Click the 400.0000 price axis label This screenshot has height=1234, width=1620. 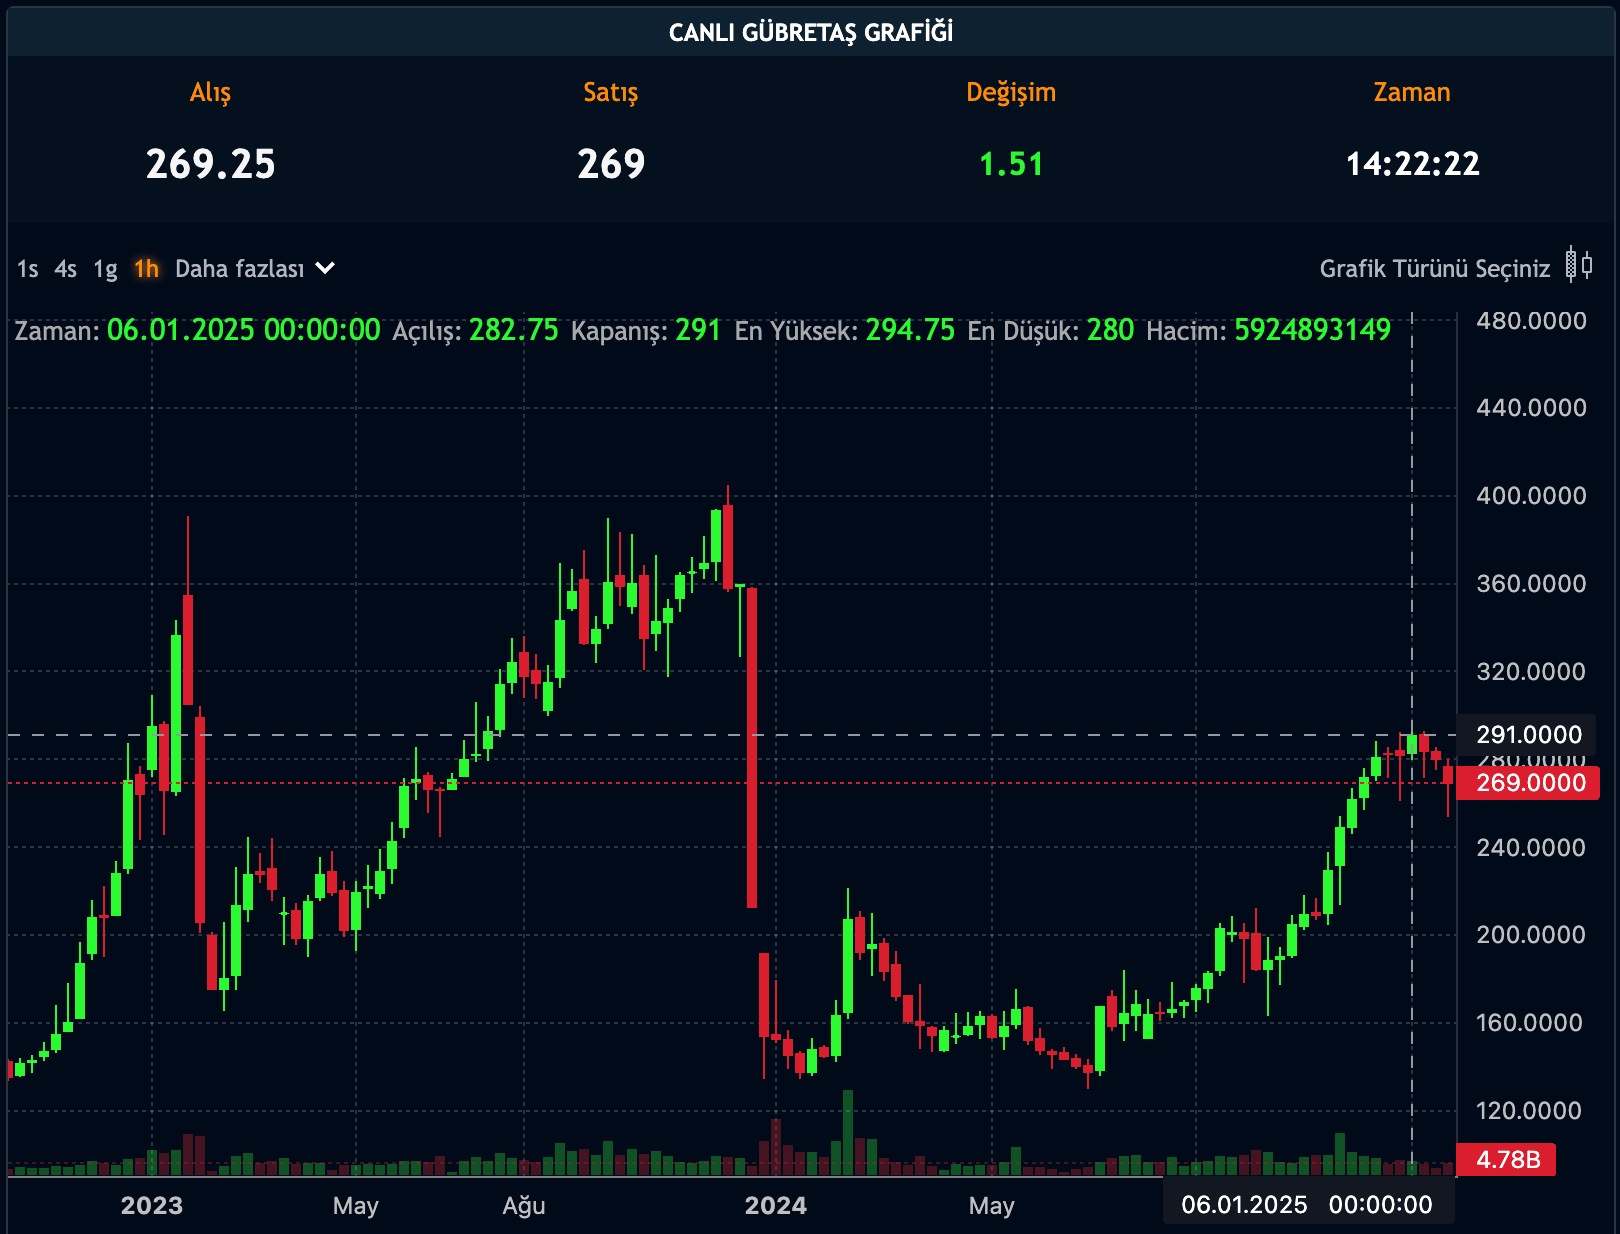[1531, 496]
